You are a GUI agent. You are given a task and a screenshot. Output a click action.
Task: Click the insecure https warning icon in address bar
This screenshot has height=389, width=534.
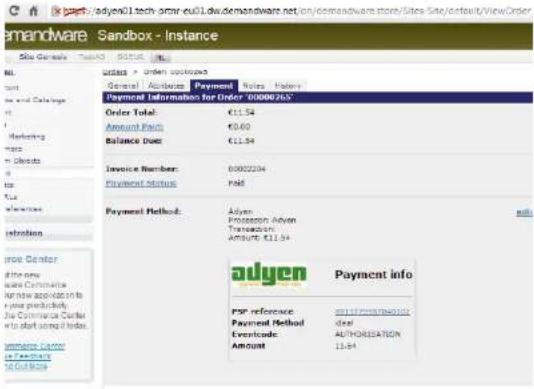click(x=56, y=12)
